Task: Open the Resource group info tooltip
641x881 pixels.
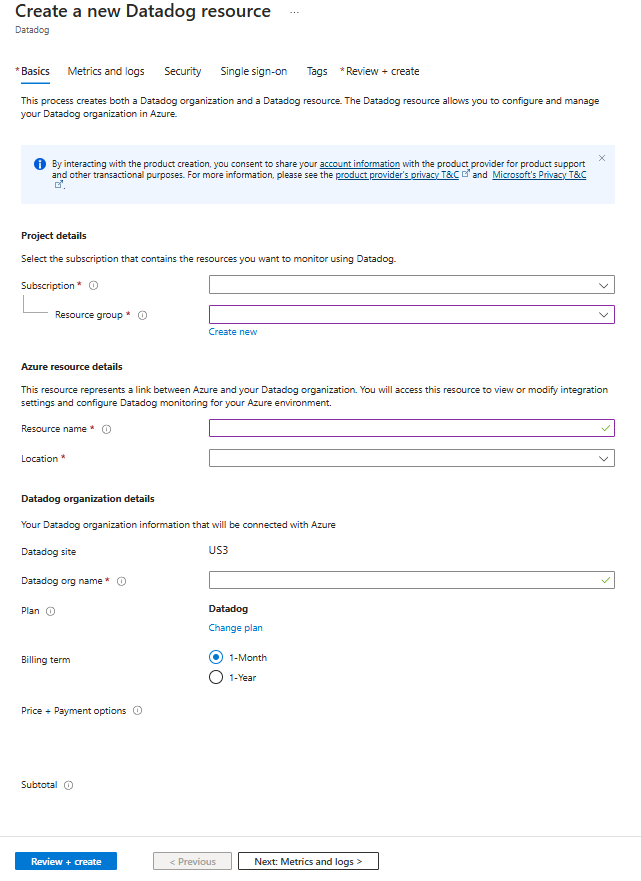Action: (141, 314)
